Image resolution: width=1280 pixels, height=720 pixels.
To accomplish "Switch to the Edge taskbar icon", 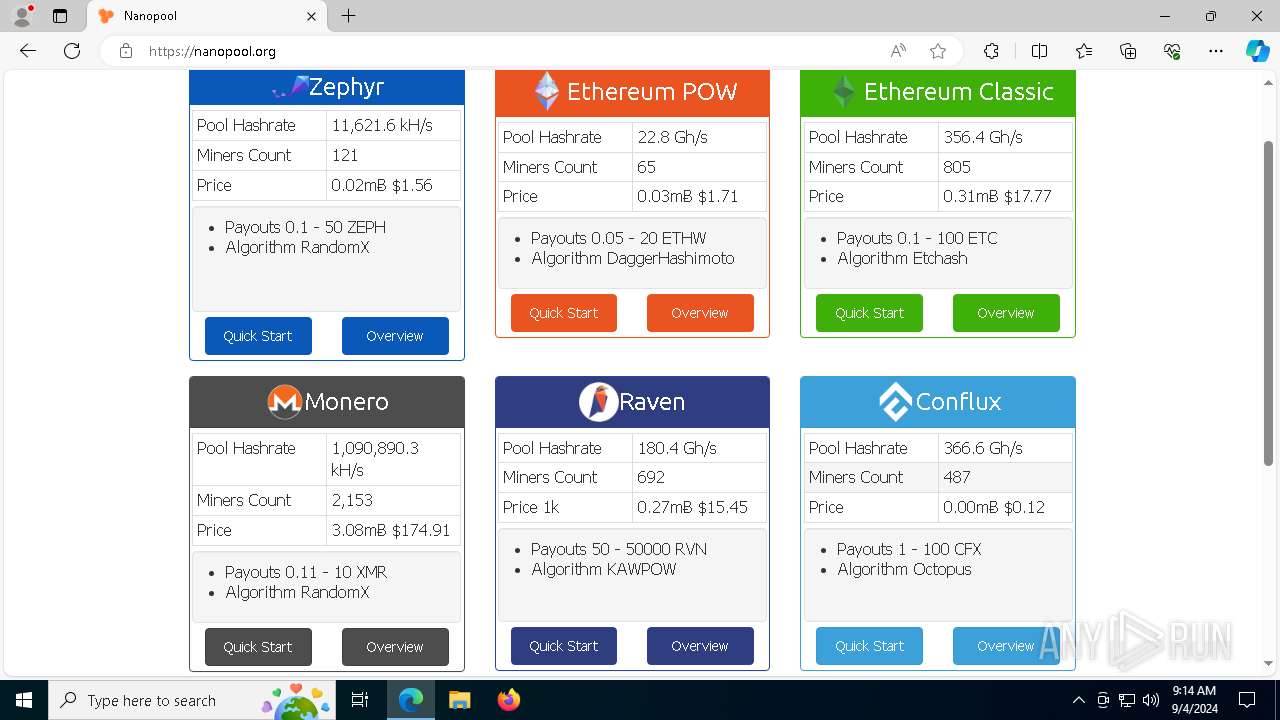I will point(411,700).
